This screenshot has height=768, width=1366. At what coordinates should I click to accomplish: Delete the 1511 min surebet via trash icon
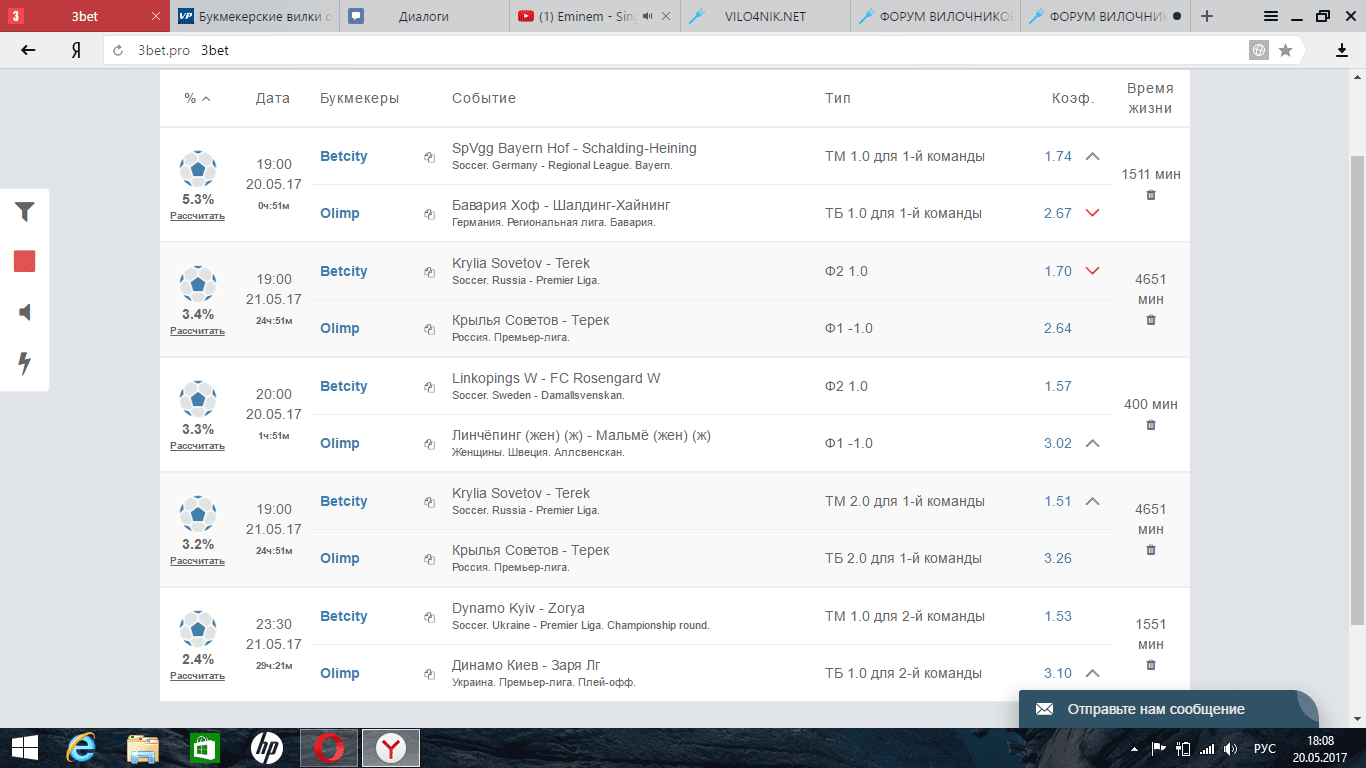click(x=1150, y=195)
